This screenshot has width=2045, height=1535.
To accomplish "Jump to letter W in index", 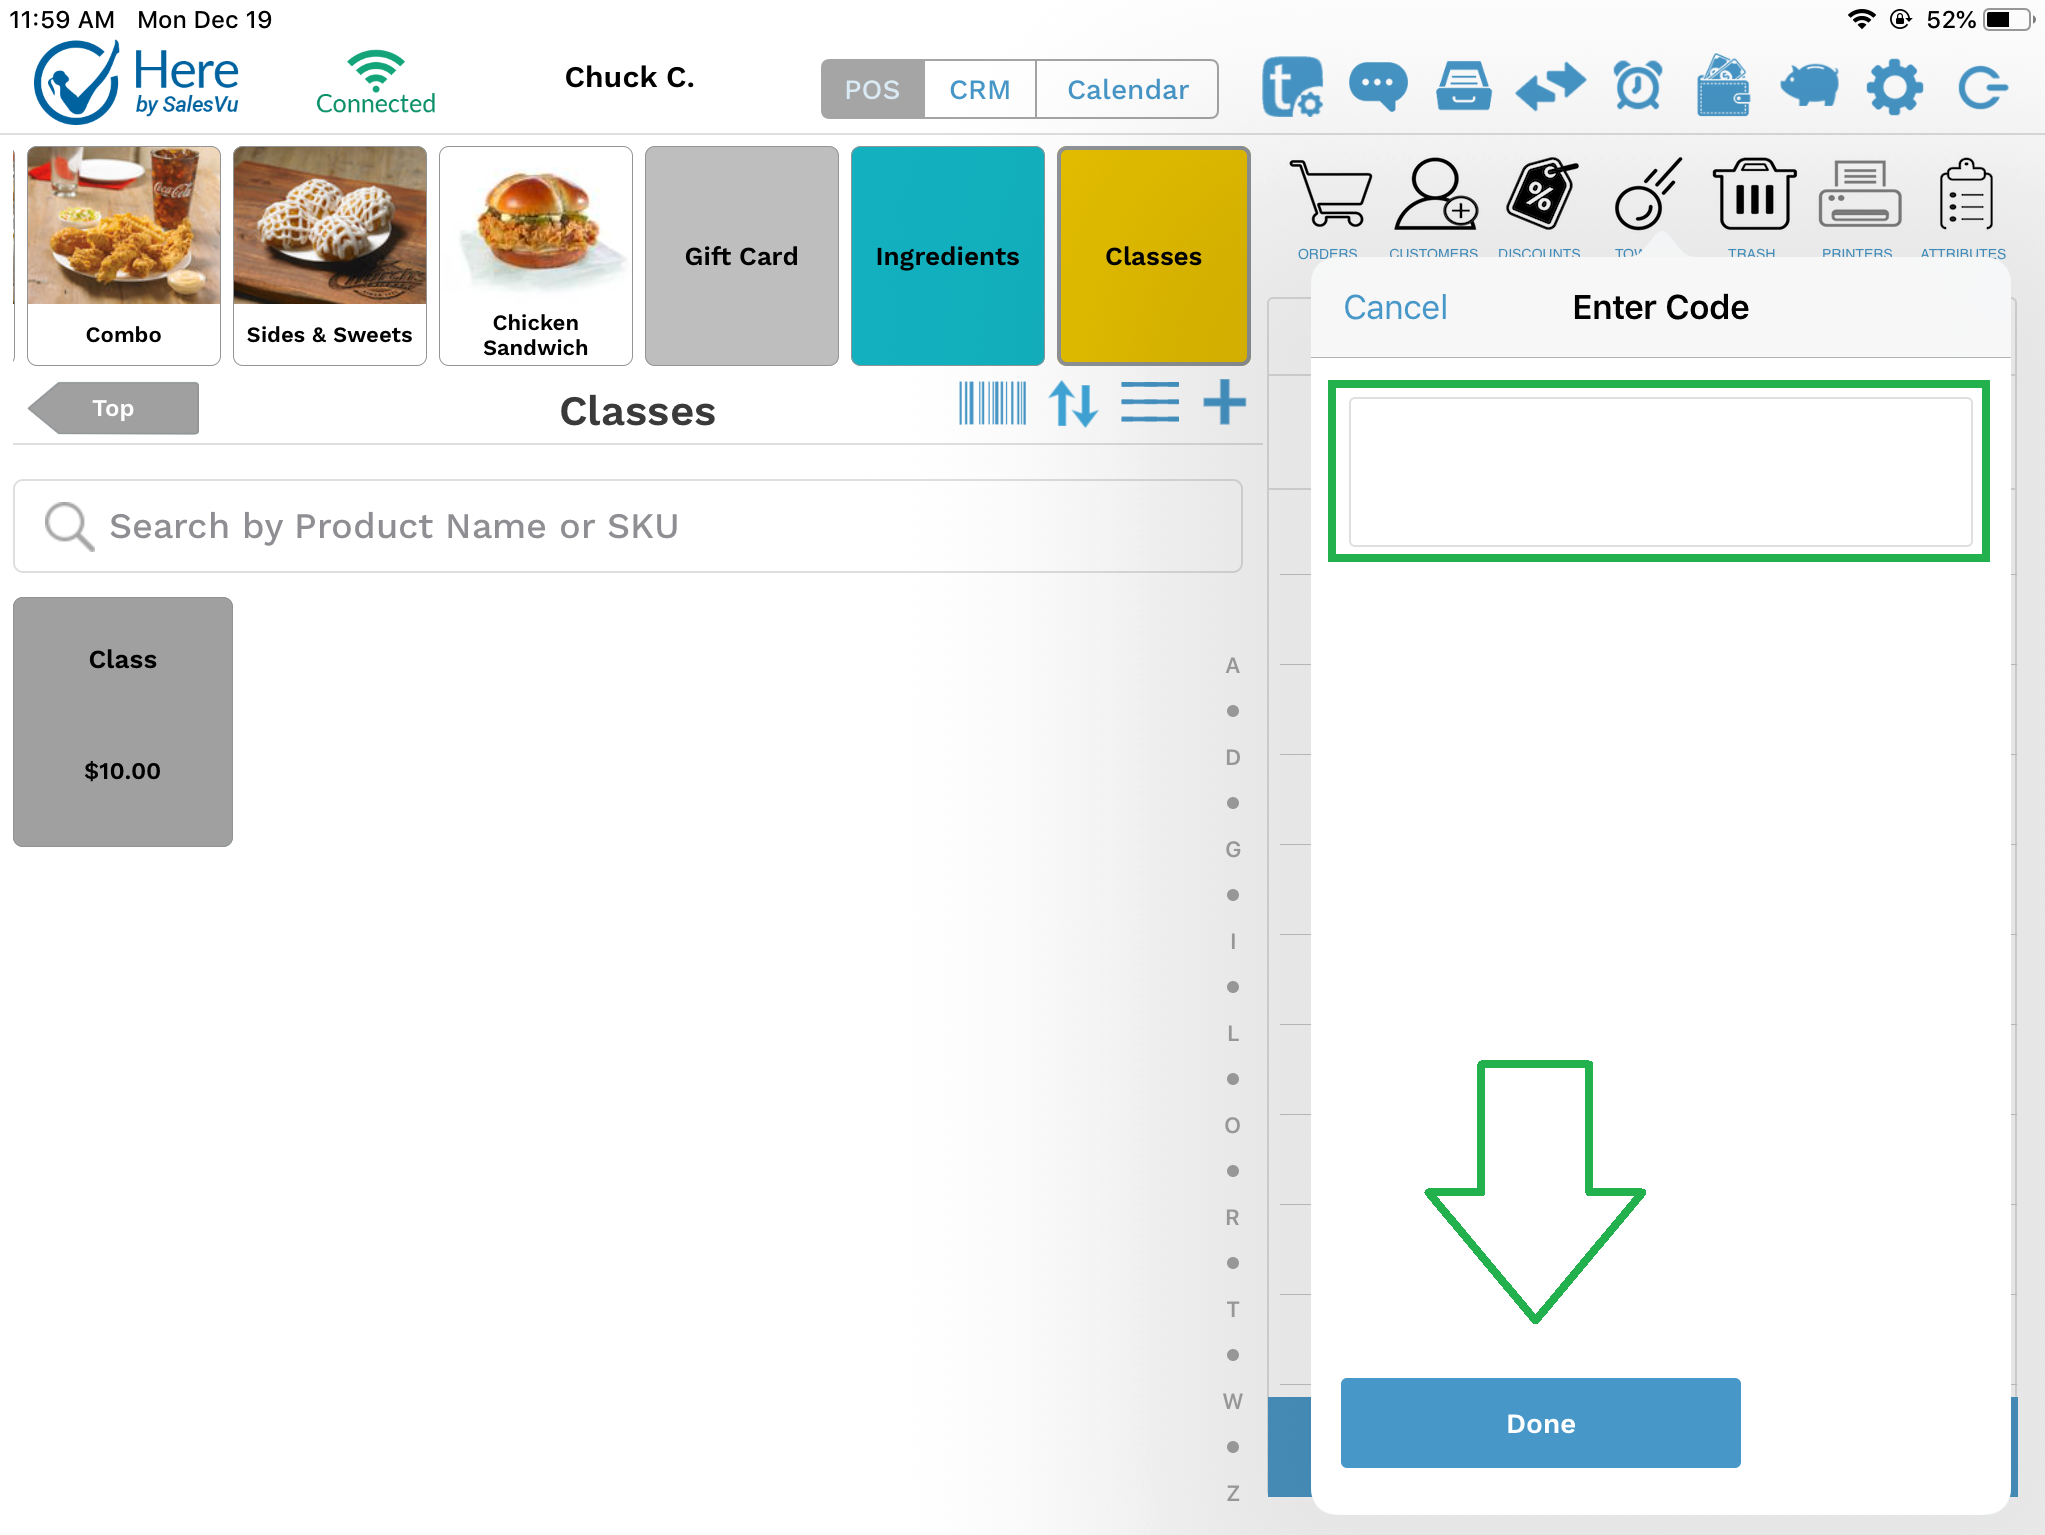I will click(1233, 1402).
